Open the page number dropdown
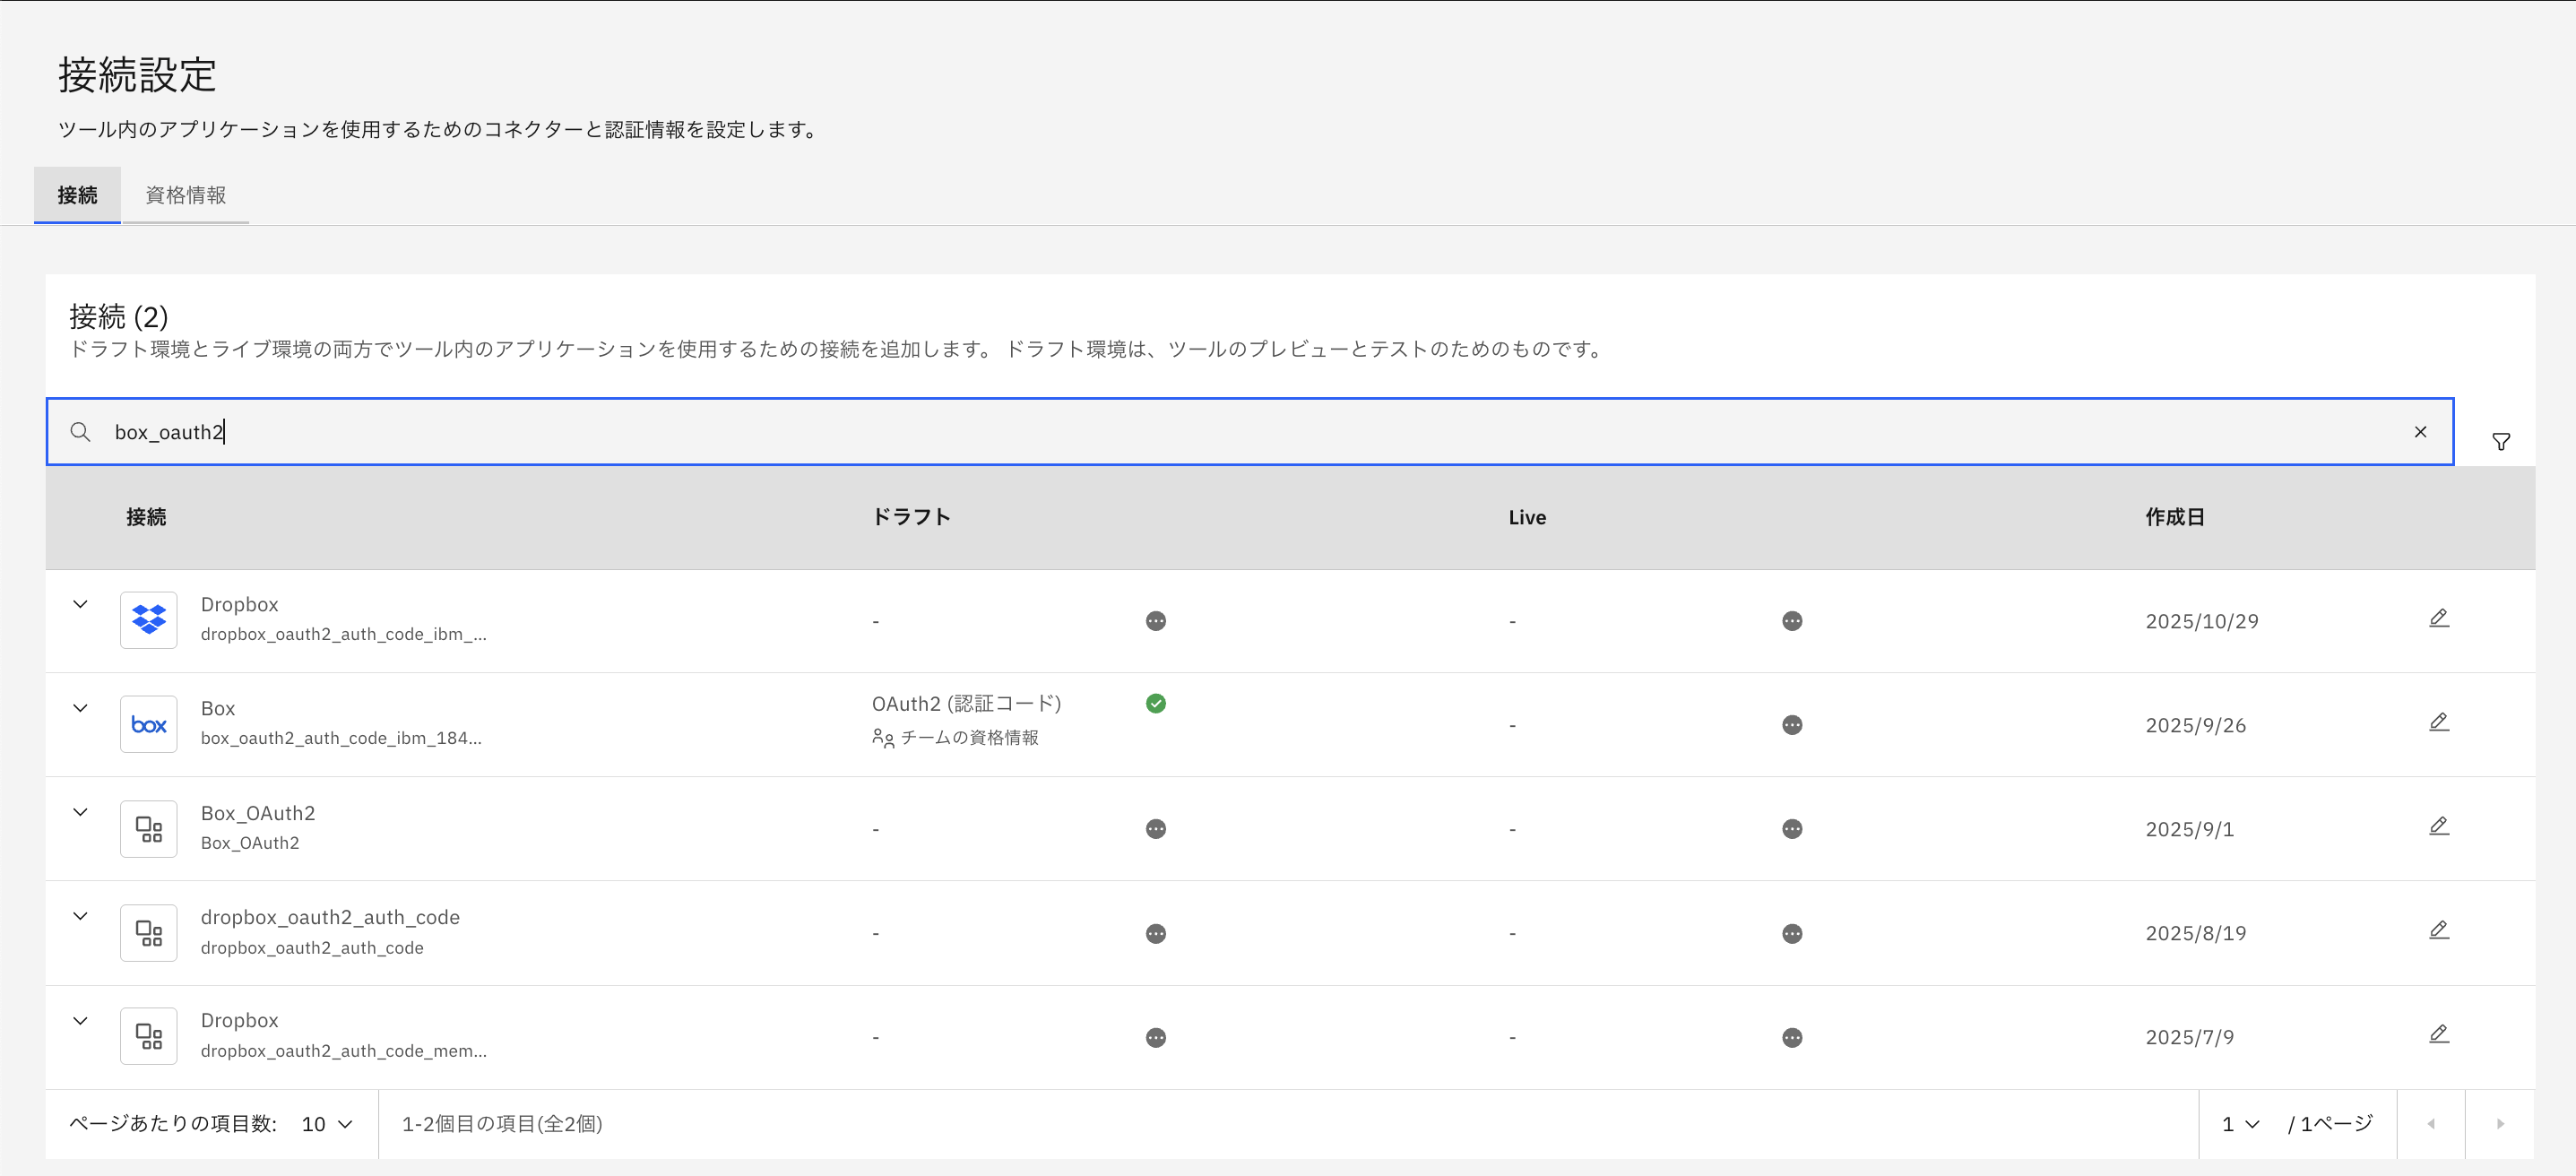2576x1176 pixels. click(x=2240, y=1124)
